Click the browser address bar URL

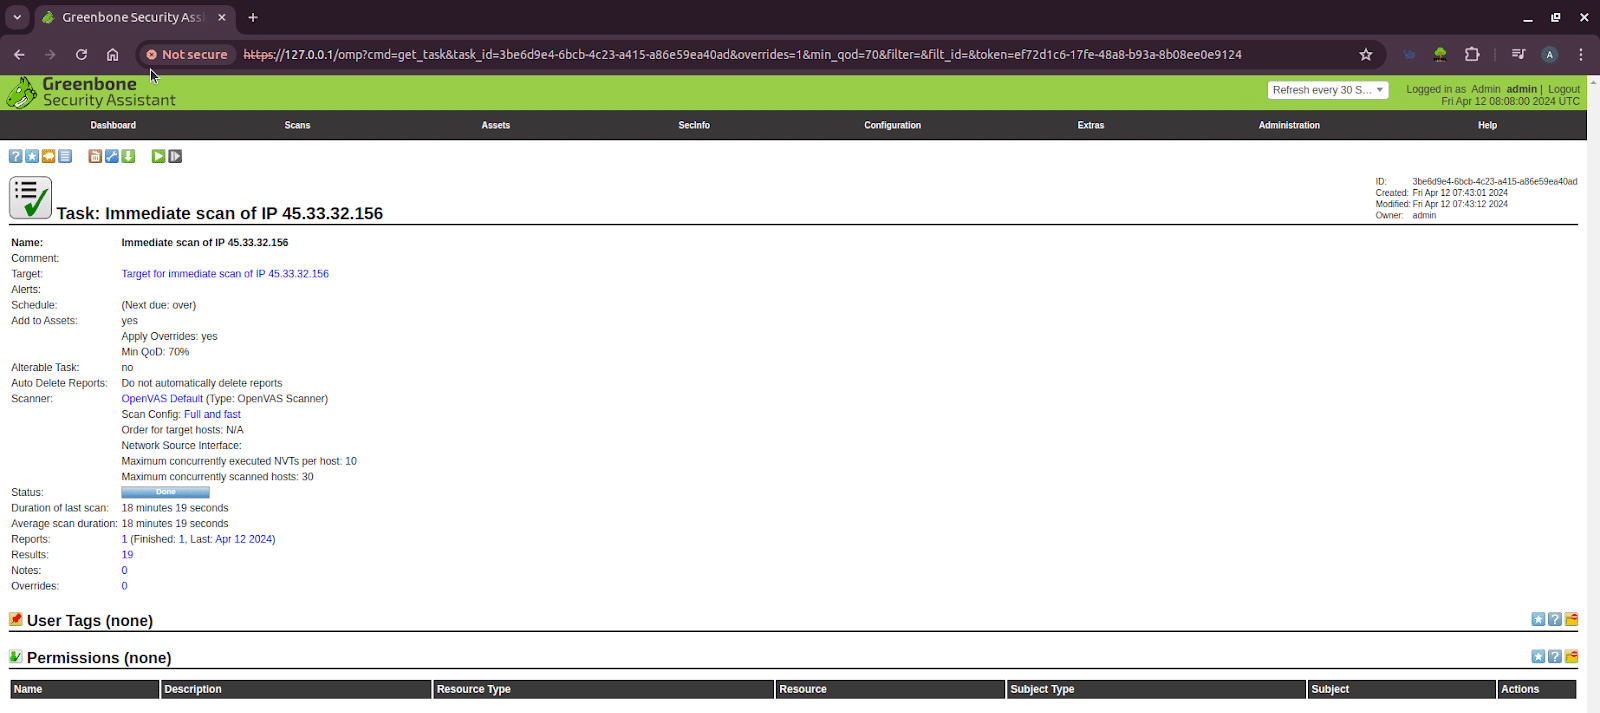point(742,55)
